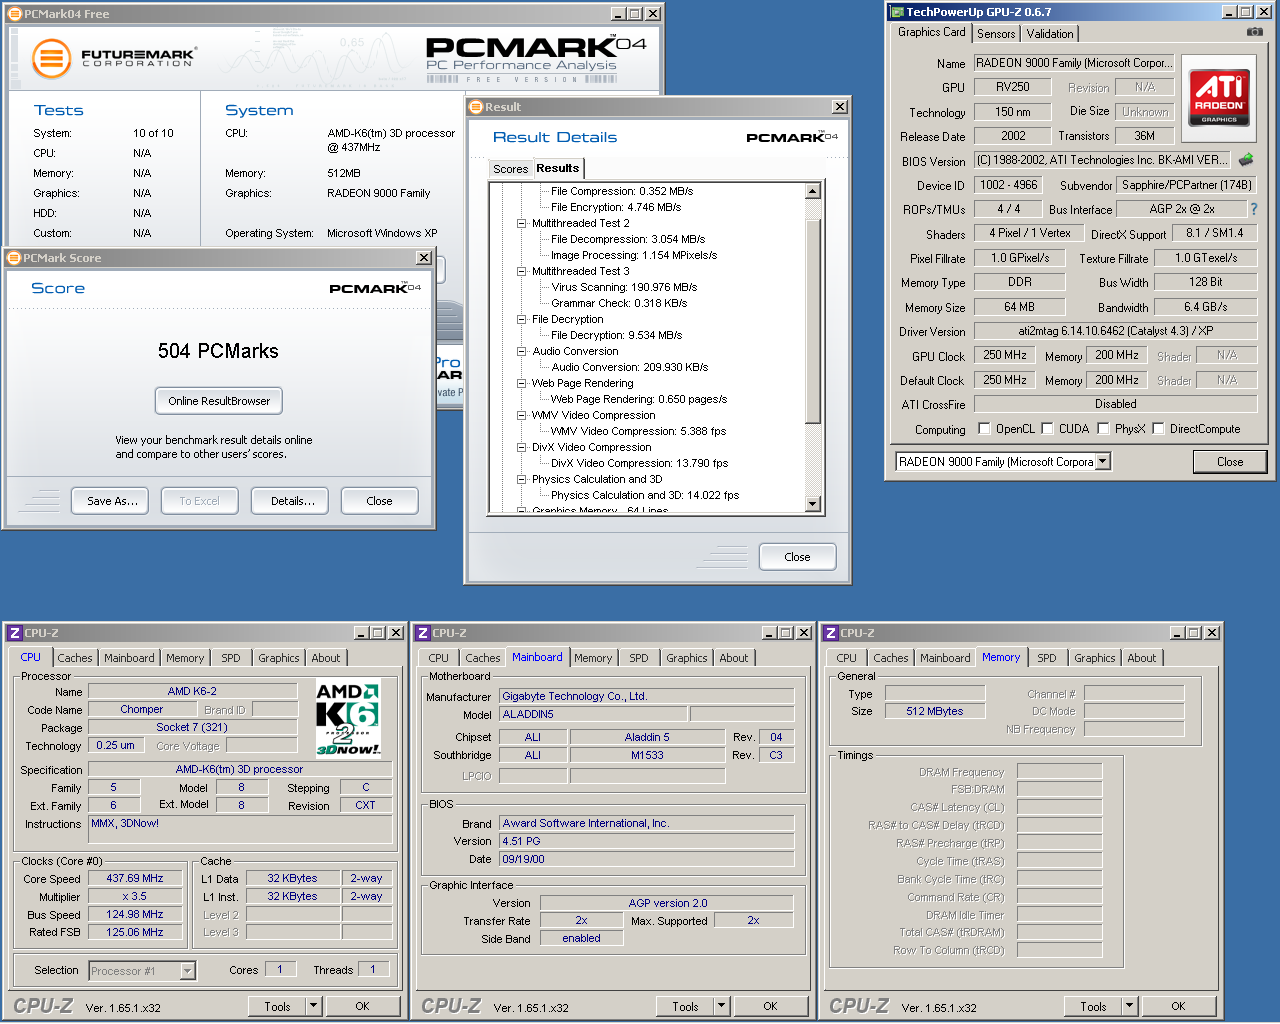
Task: Select the File Encryption result row
Action: pos(616,207)
